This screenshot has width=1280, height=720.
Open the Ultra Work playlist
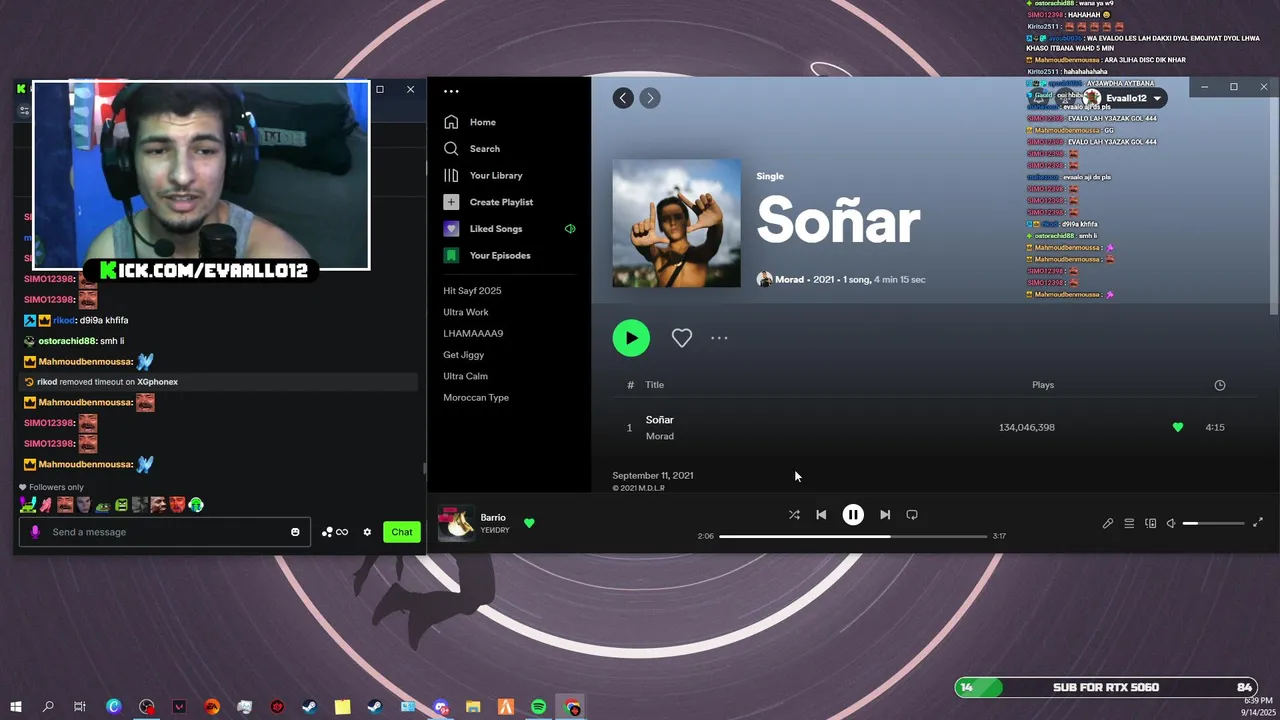pyautogui.click(x=466, y=312)
